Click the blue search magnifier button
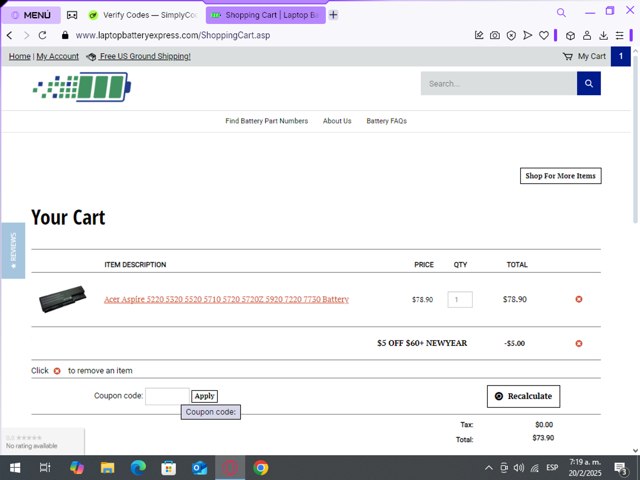 (x=589, y=83)
